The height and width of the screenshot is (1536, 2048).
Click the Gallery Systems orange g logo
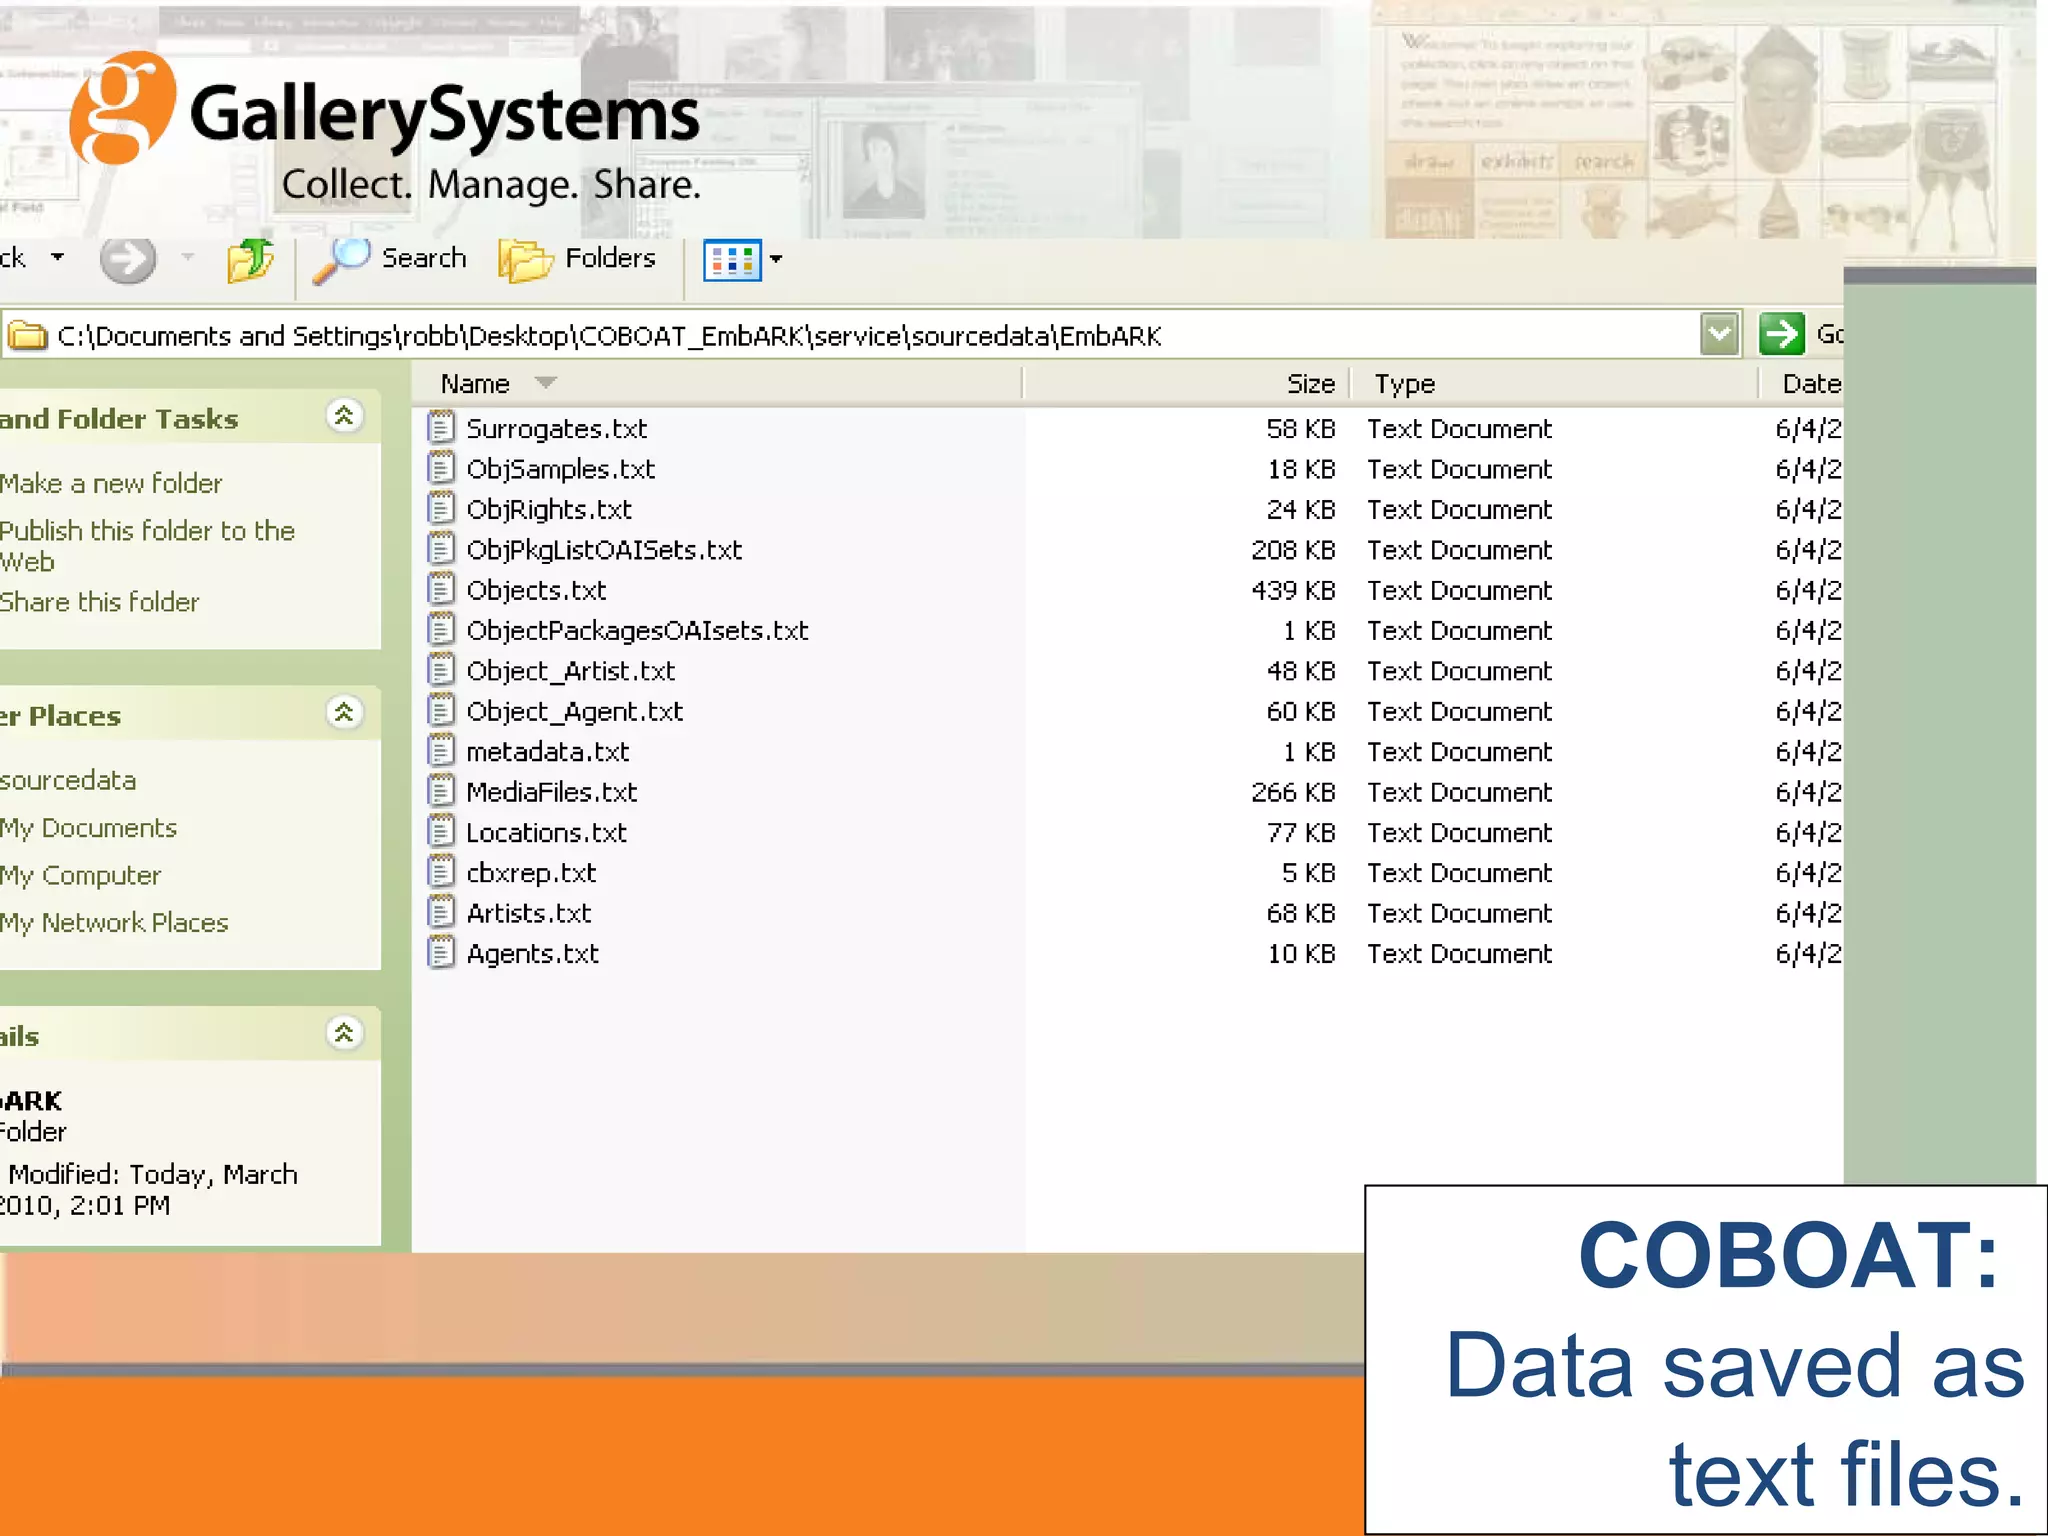coord(122,108)
